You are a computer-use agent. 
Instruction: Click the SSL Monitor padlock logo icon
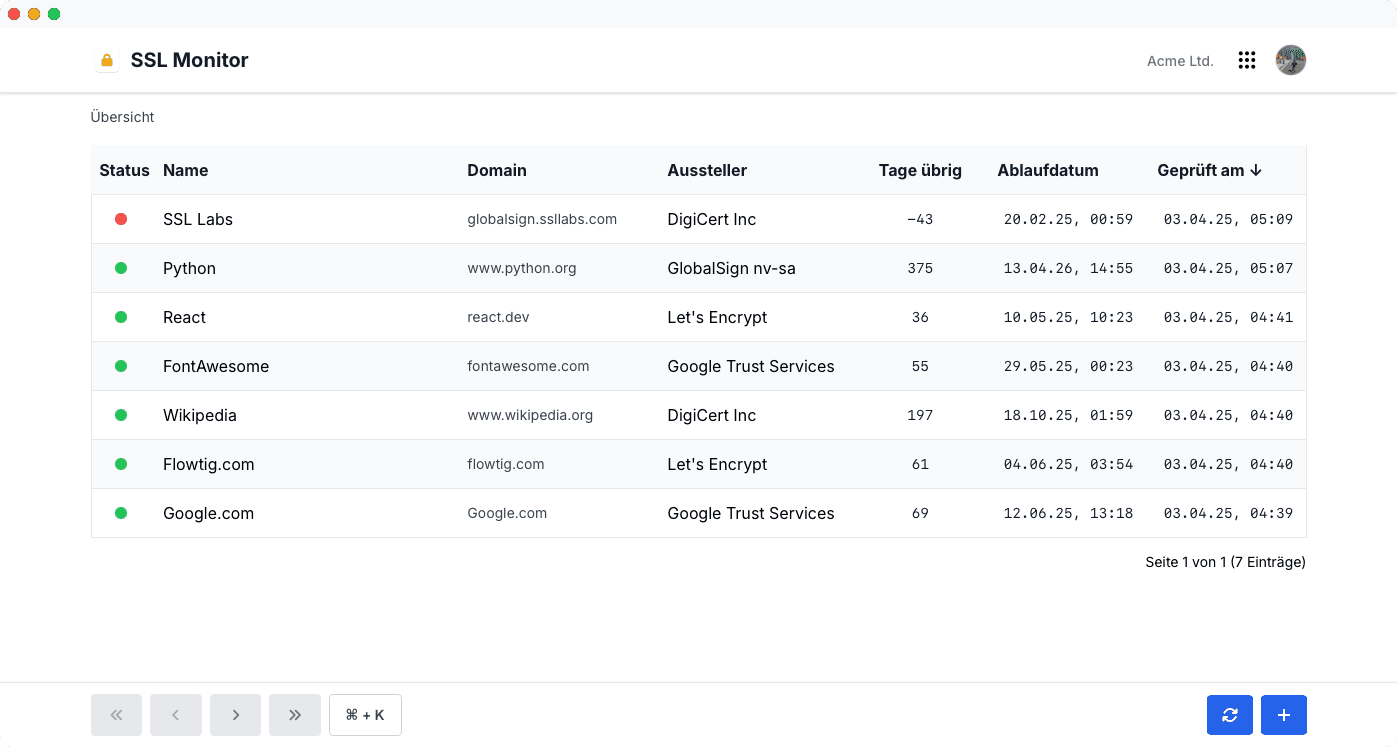click(107, 60)
